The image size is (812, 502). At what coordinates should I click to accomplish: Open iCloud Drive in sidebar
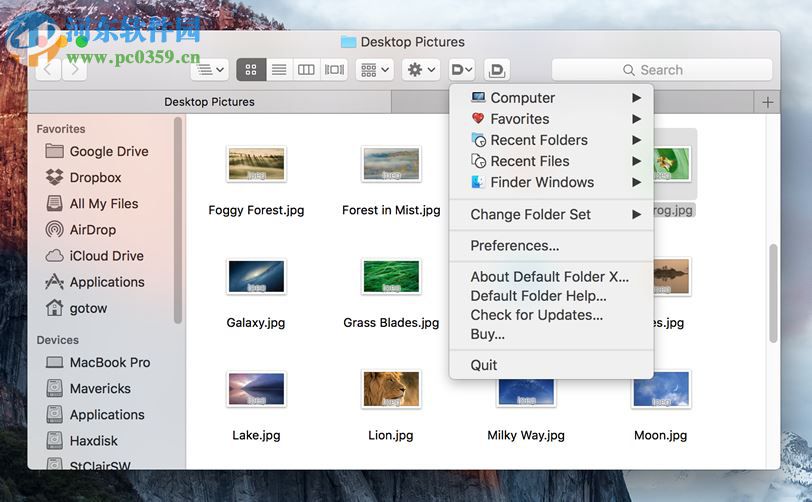click(x=106, y=256)
